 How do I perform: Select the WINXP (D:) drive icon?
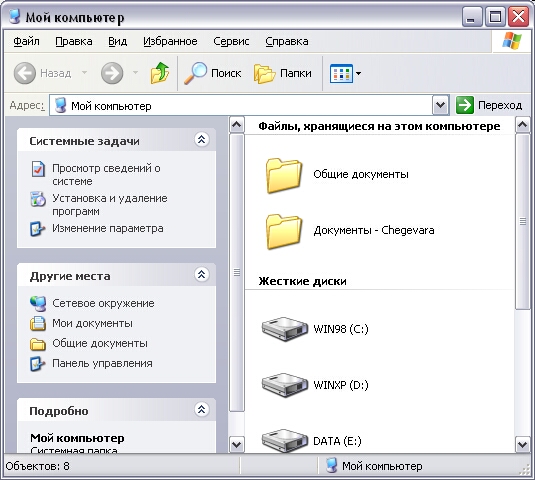[285, 385]
